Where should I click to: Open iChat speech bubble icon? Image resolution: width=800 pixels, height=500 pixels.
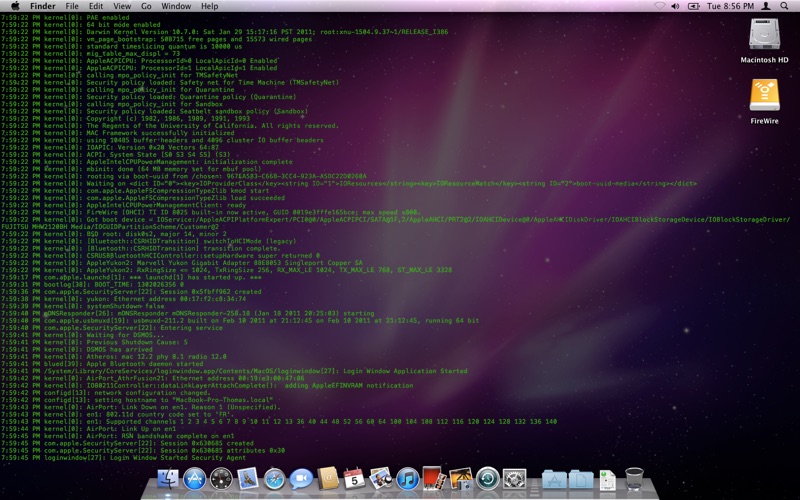click(301, 480)
